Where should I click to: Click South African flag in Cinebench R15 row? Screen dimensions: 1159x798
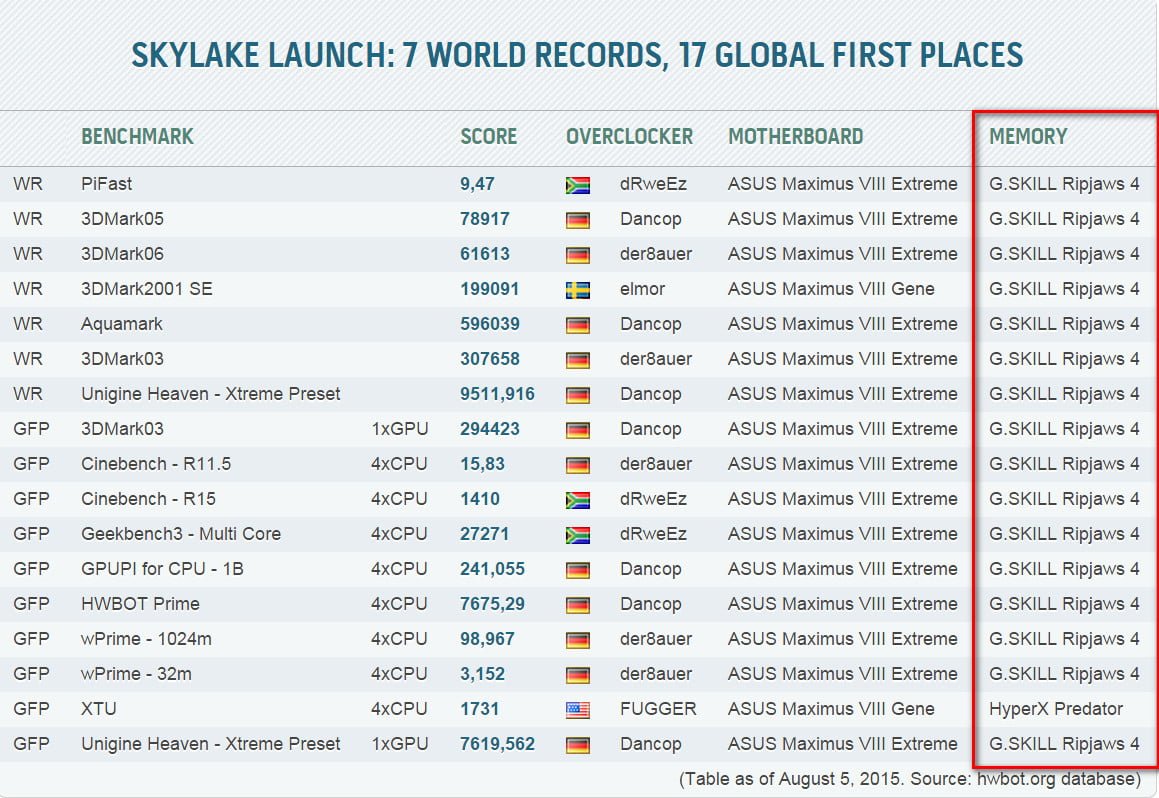[x=577, y=500]
